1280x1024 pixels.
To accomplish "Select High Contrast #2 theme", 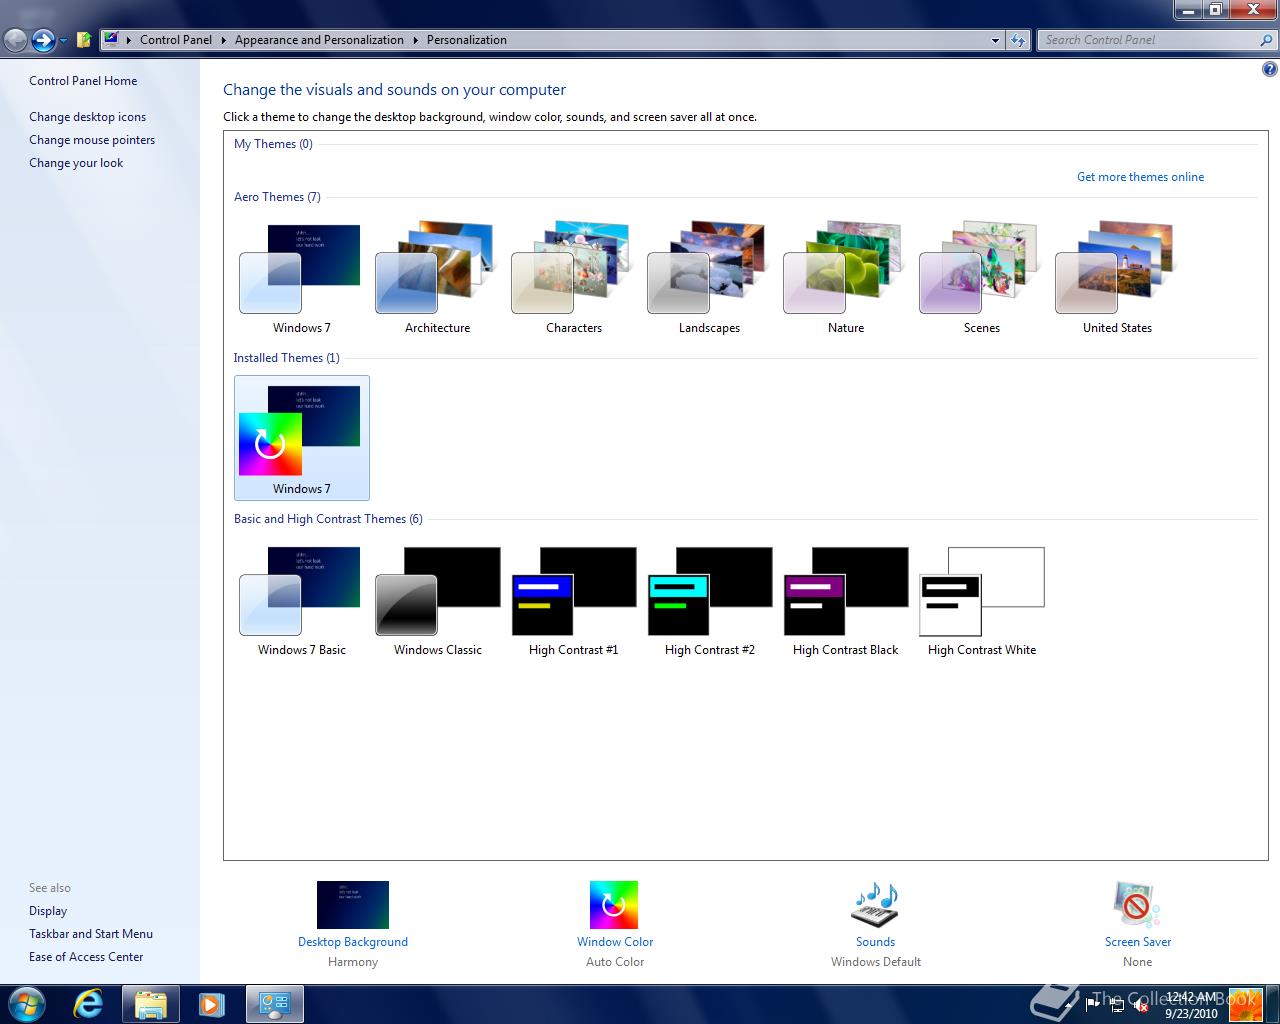I will (x=709, y=600).
